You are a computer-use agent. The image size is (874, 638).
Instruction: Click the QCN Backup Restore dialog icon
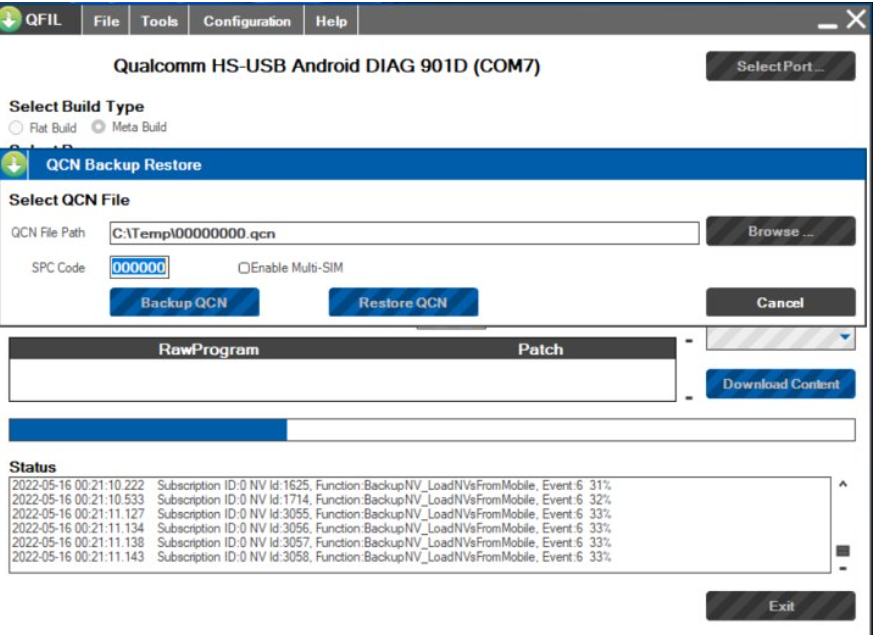[13, 165]
